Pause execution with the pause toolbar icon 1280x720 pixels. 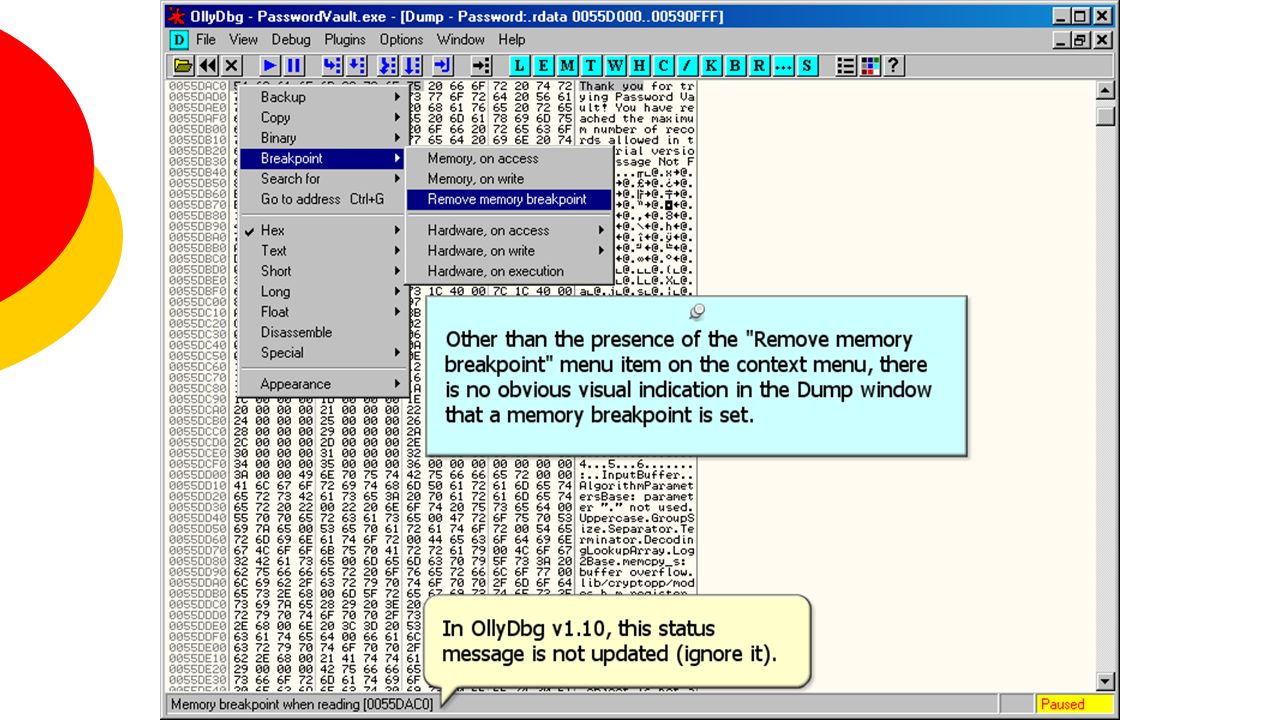(294, 66)
